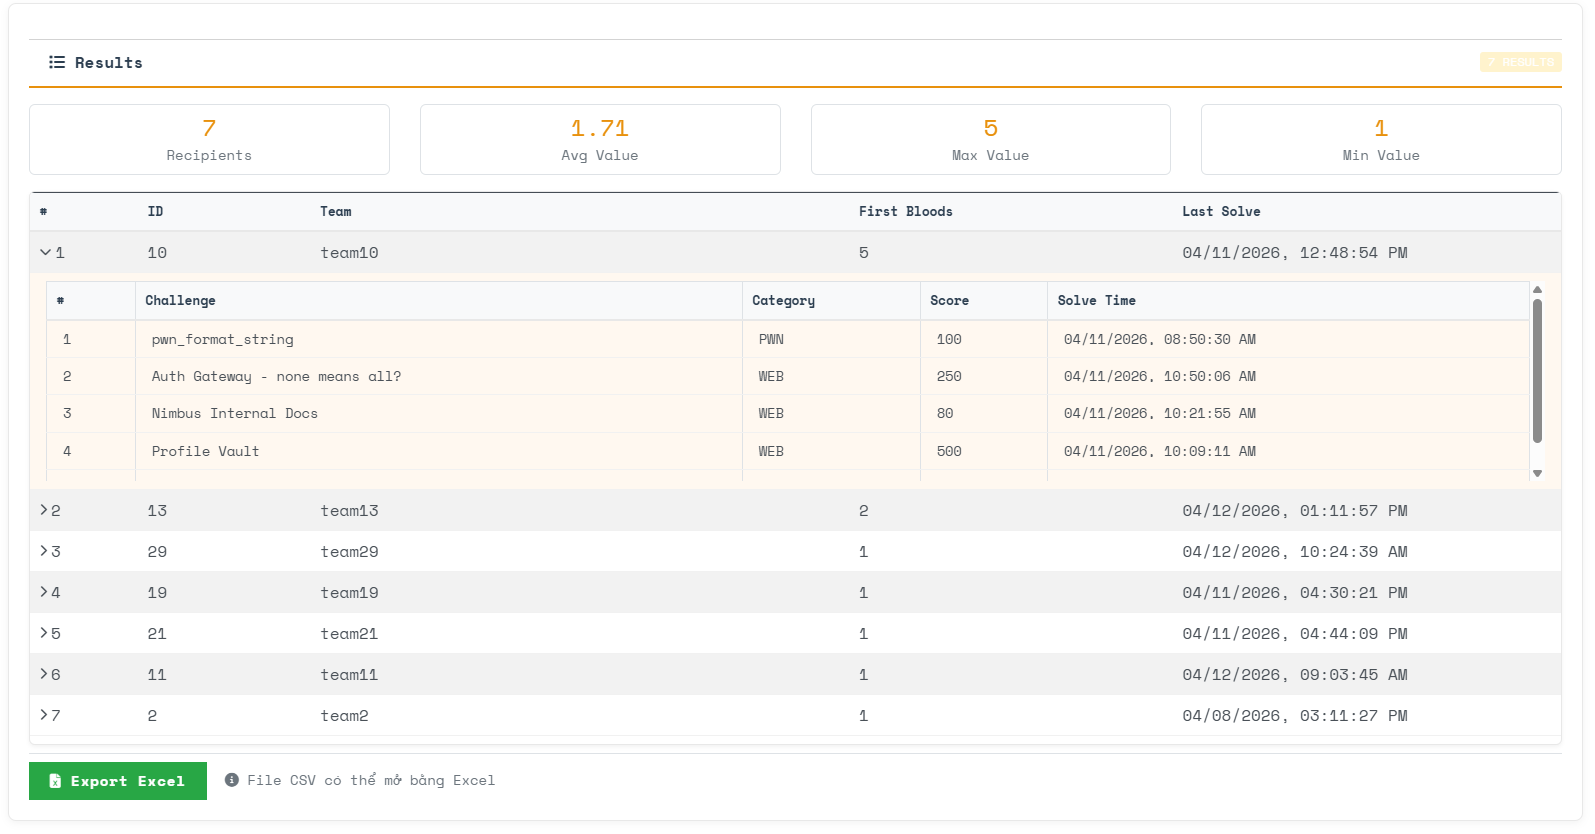Expand the team13 row

[x=44, y=510]
